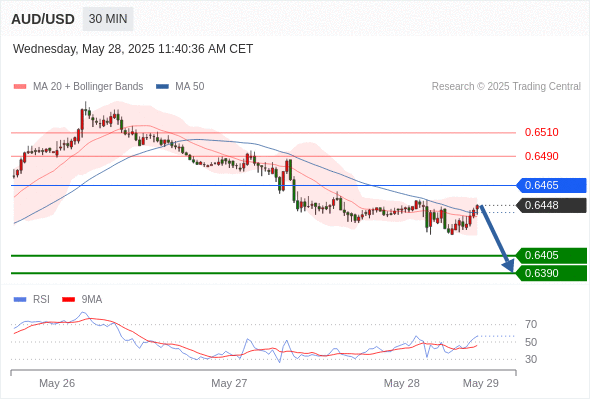Click the red 9MA legend swatch
The height and width of the screenshot is (400, 590).
click(x=68, y=300)
